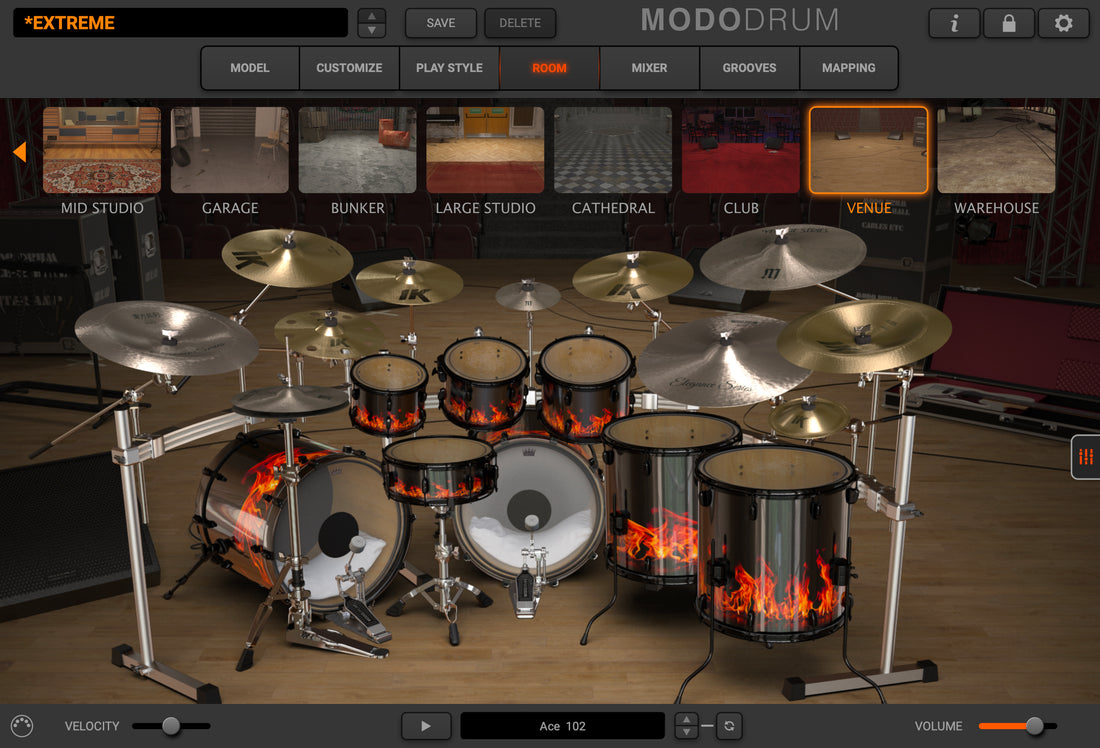The width and height of the screenshot is (1100, 748).
Task: Adjust the VELOCITY slider
Action: click(x=171, y=726)
